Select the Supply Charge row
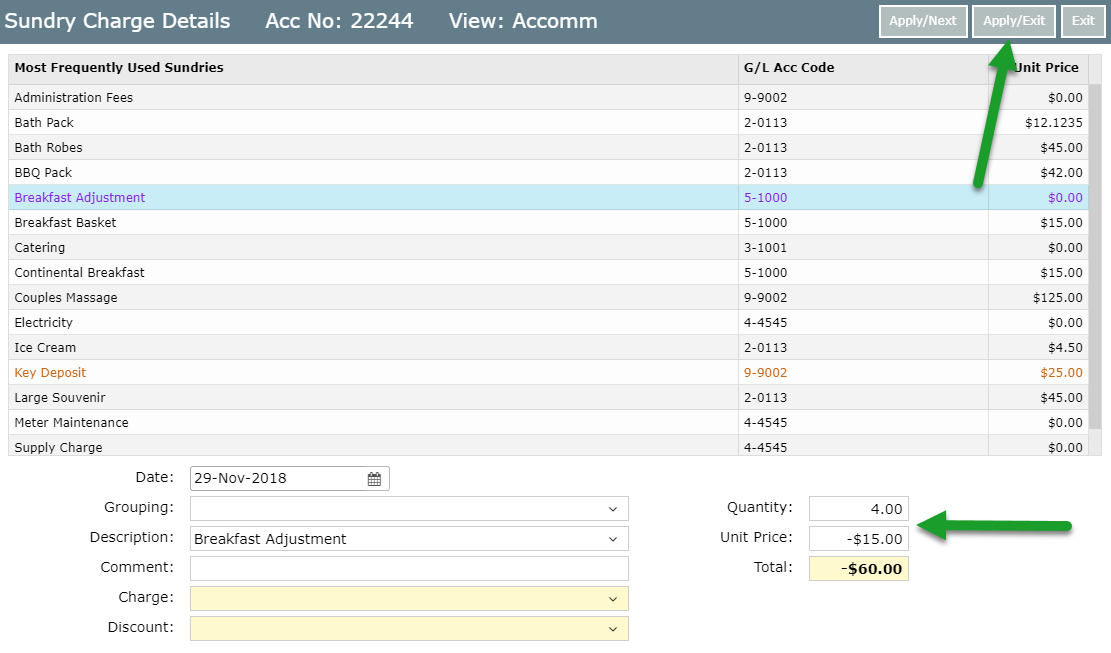Viewport: 1111px width, 653px height. tap(548, 446)
